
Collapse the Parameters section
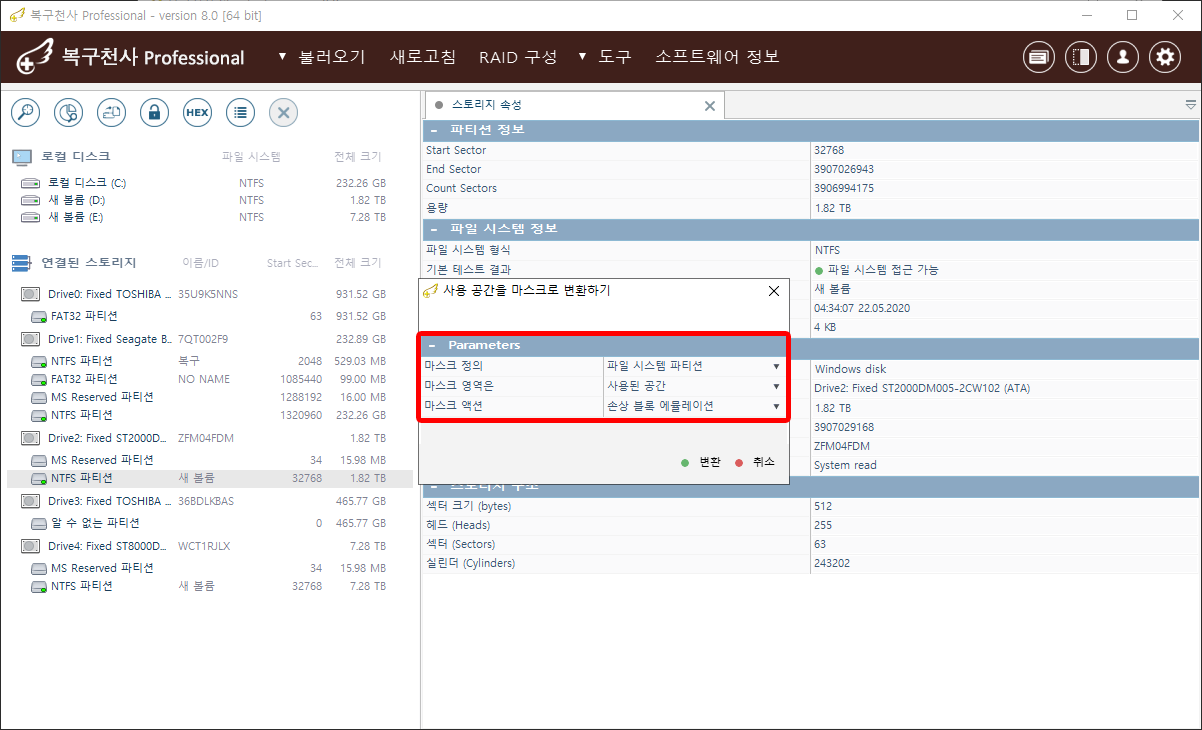pos(433,345)
